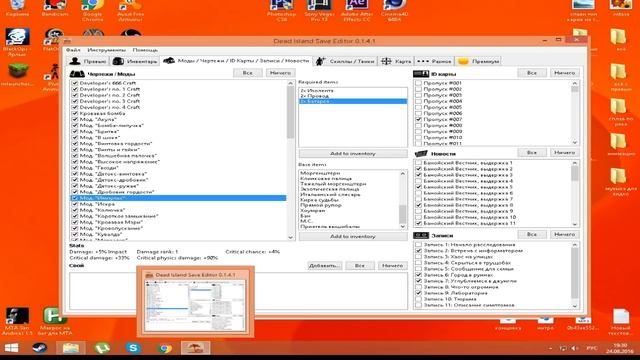Screen dimensions: 640x360
Task: Check Банойский Вестник, выдержка 1
Action: tap(418, 162)
